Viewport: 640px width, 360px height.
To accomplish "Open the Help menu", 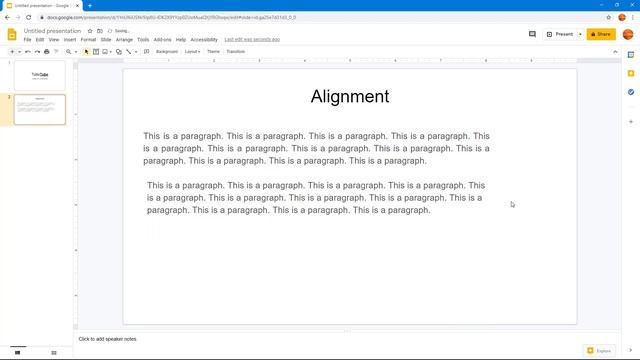I will pyautogui.click(x=181, y=40).
